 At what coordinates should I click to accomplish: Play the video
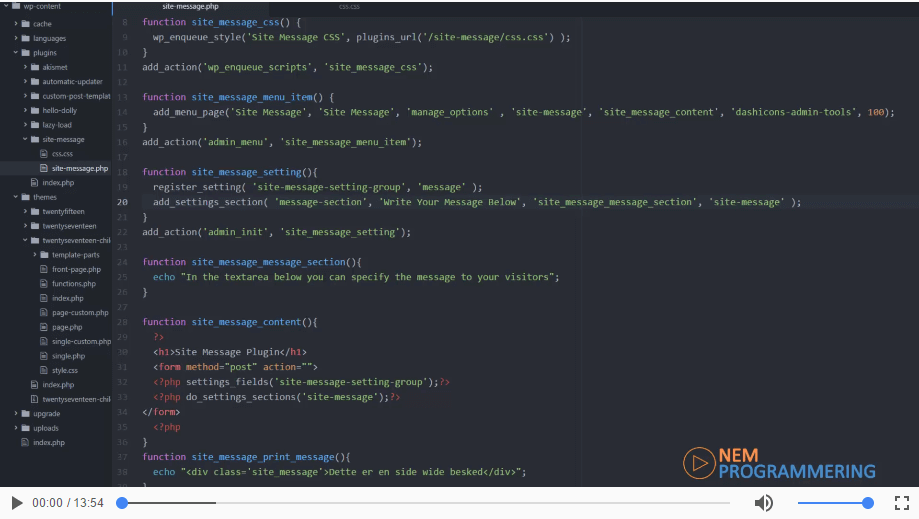point(17,503)
